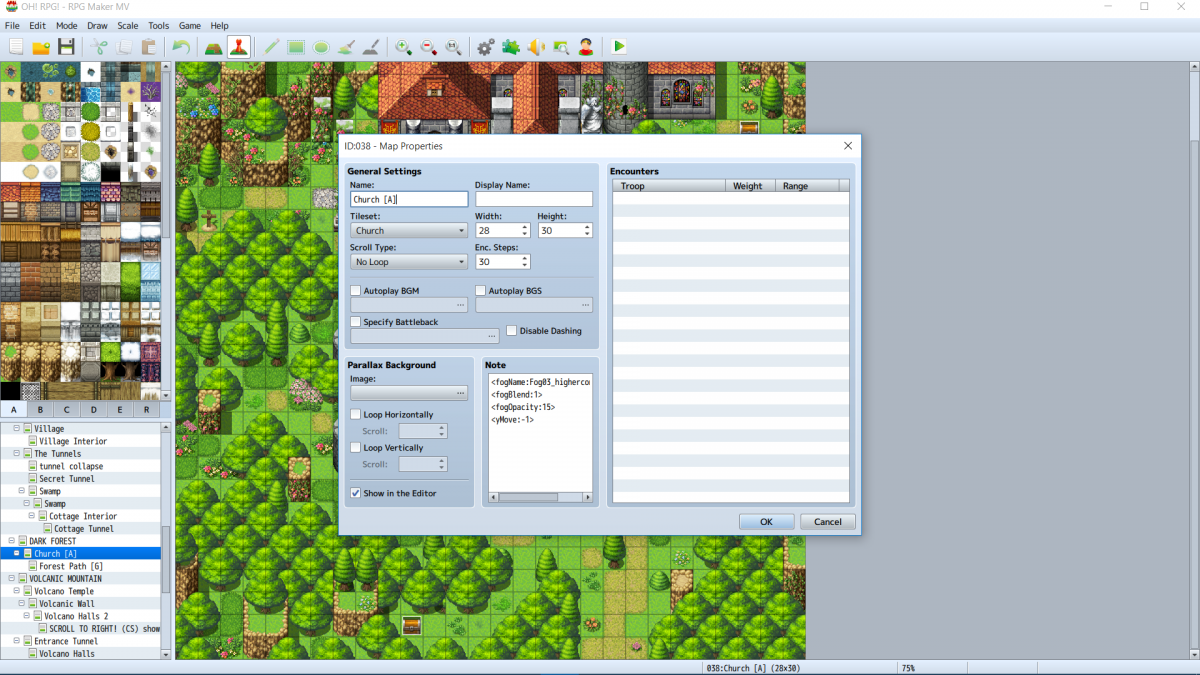
Task: Click the parallax Image browse button
Action: click(x=460, y=394)
